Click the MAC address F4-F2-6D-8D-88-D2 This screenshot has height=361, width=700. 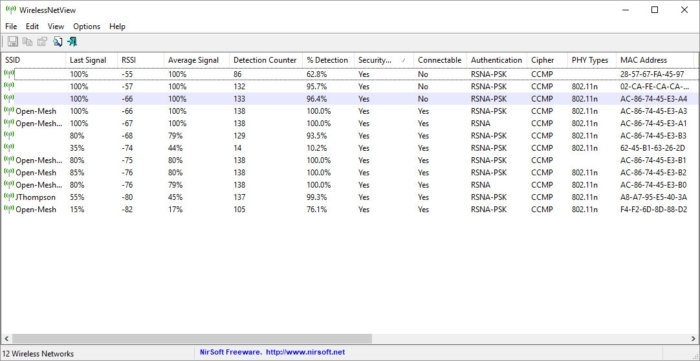(x=654, y=209)
